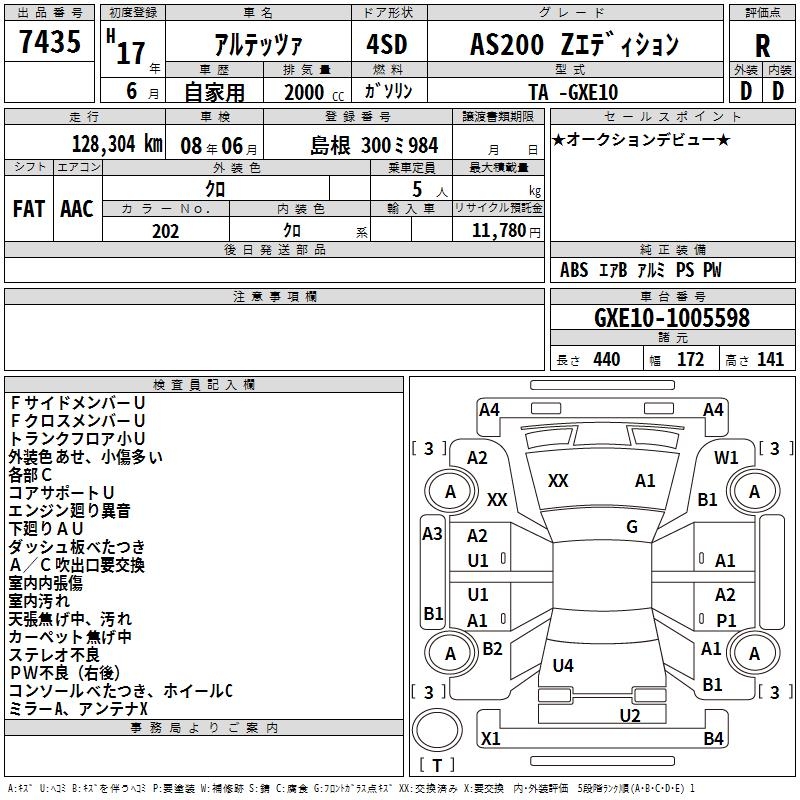The image size is (800, 800).
Task: Click the U4 trunk damage mark
Action: click(x=563, y=666)
